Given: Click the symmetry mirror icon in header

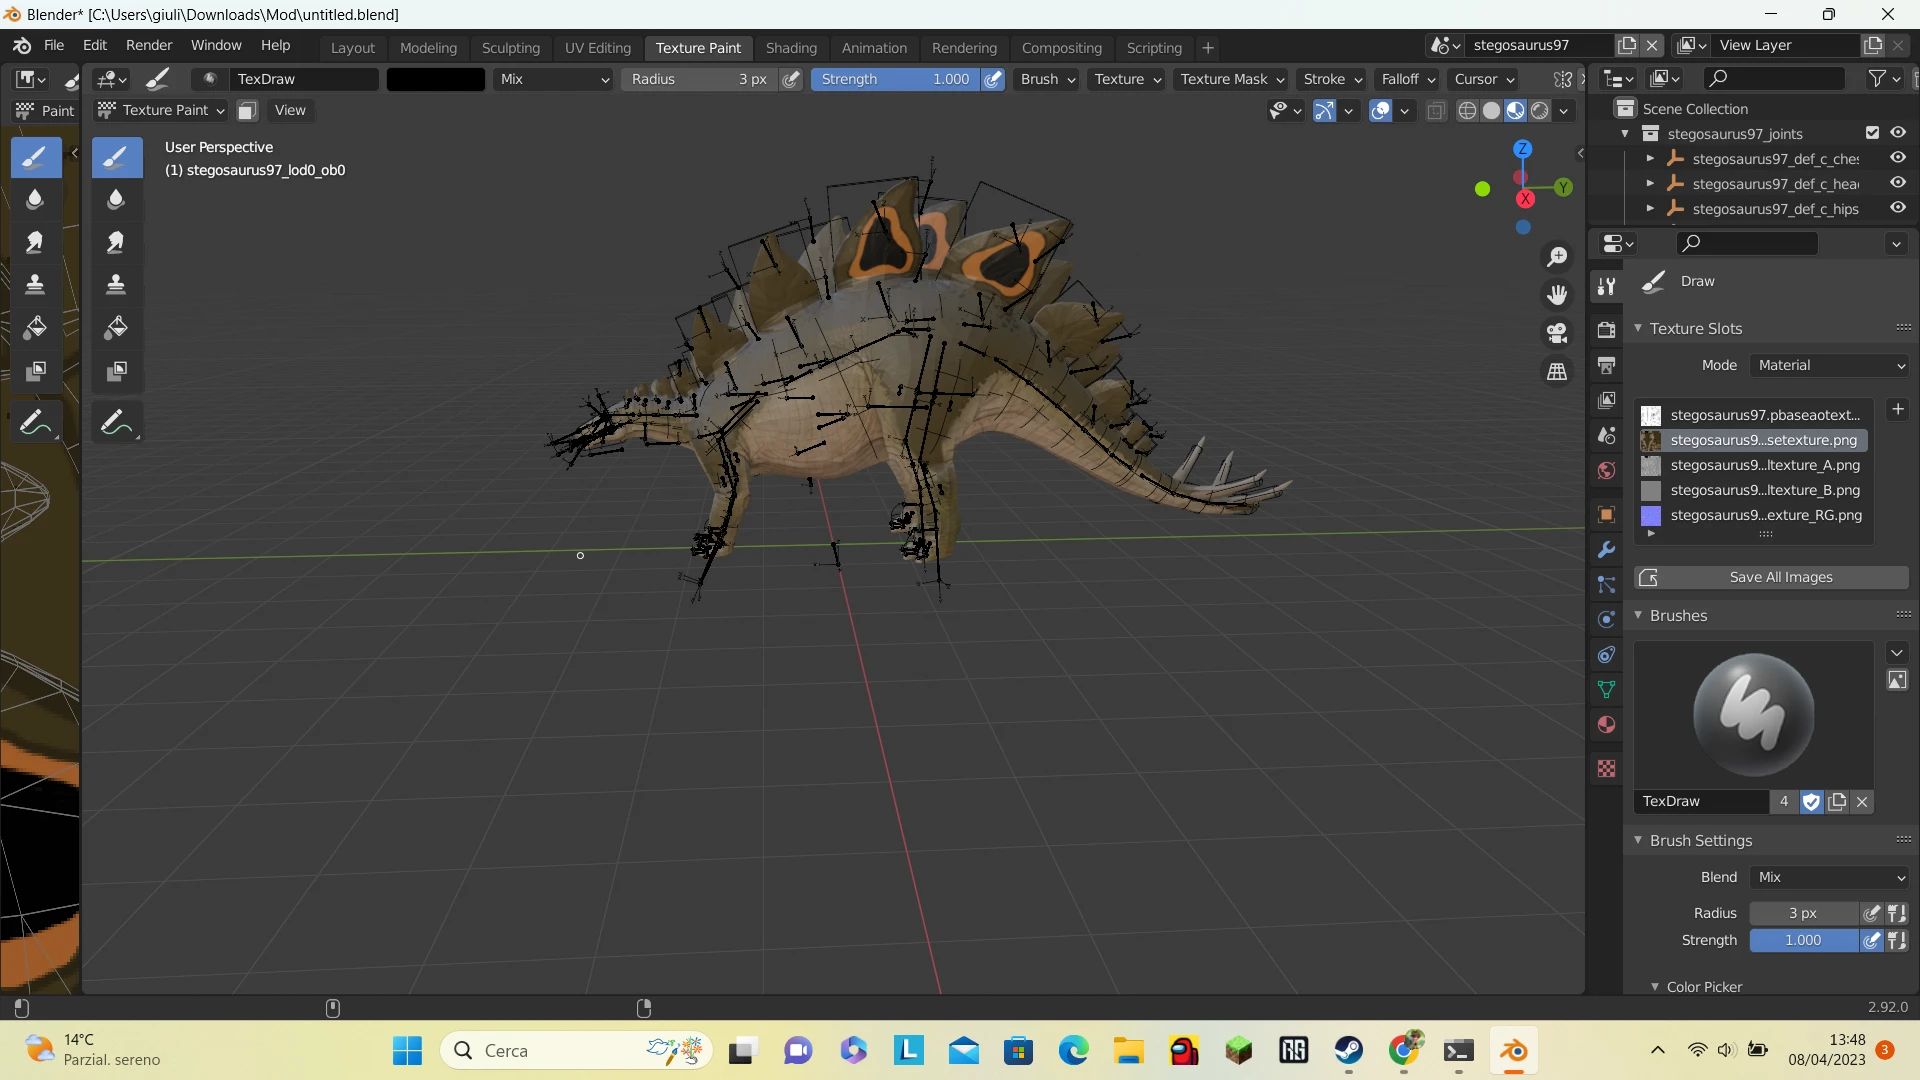Looking at the screenshot, I should [x=1562, y=79].
